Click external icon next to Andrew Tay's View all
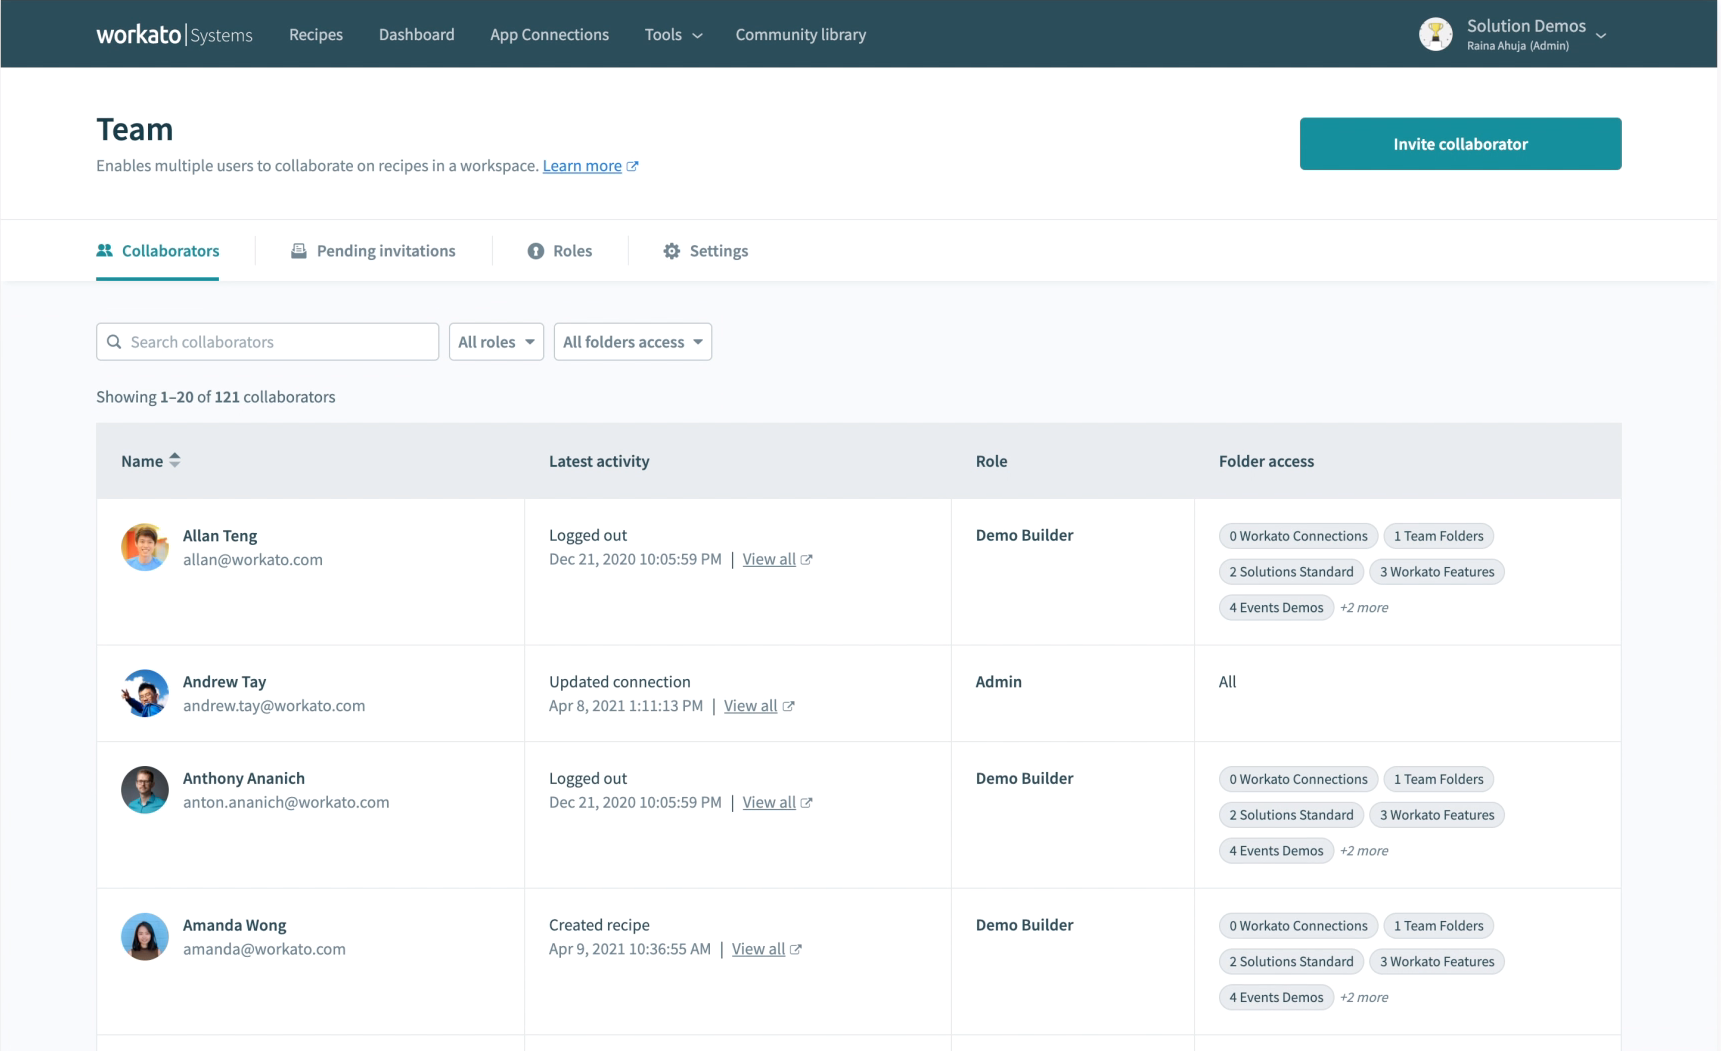The height and width of the screenshot is (1051, 1721). 788,706
